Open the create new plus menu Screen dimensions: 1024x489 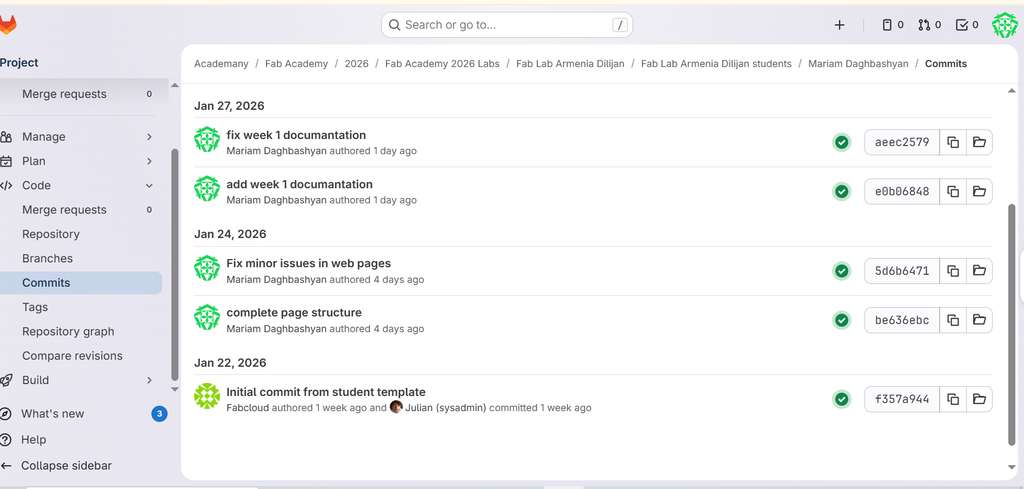tap(839, 25)
